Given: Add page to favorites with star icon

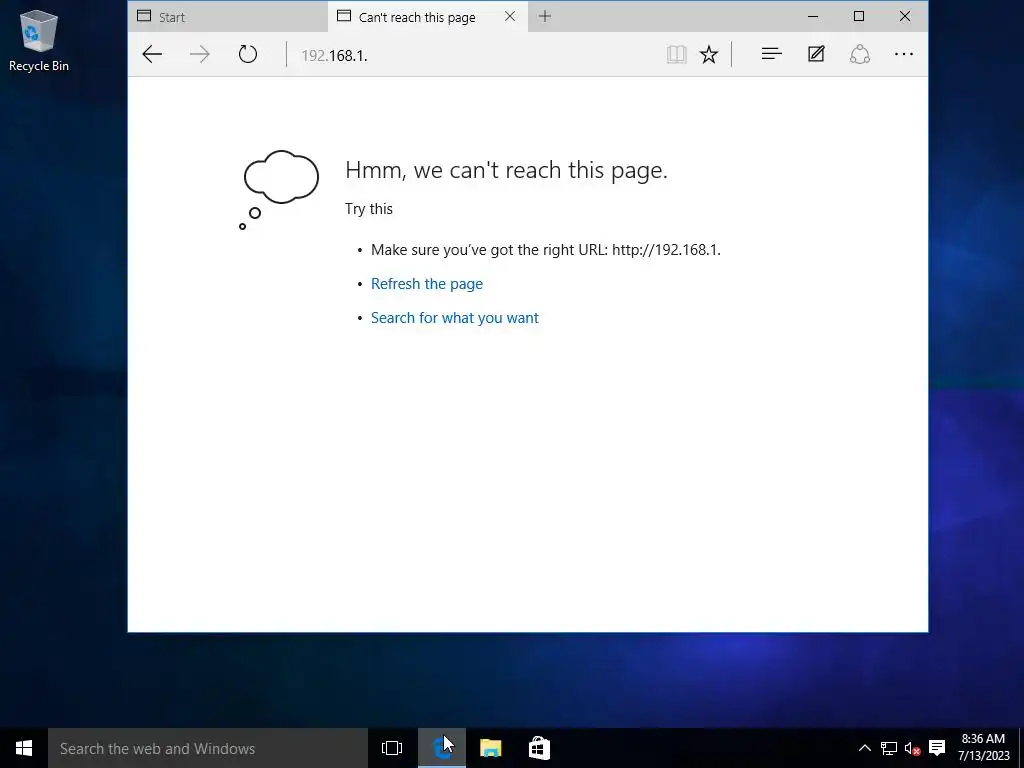Looking at the screenshot, I should pyautogui.click(x=709, y=54).
